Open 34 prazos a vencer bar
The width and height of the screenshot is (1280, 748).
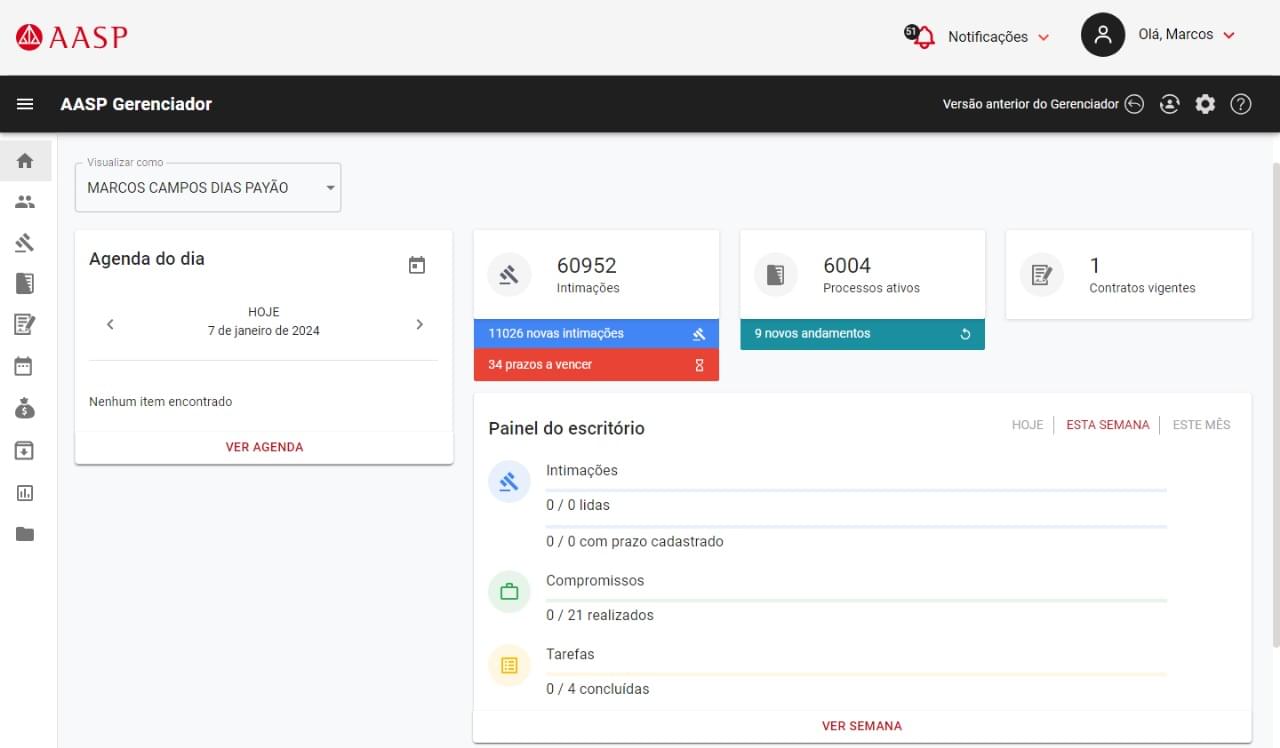(x=596, y=365)
